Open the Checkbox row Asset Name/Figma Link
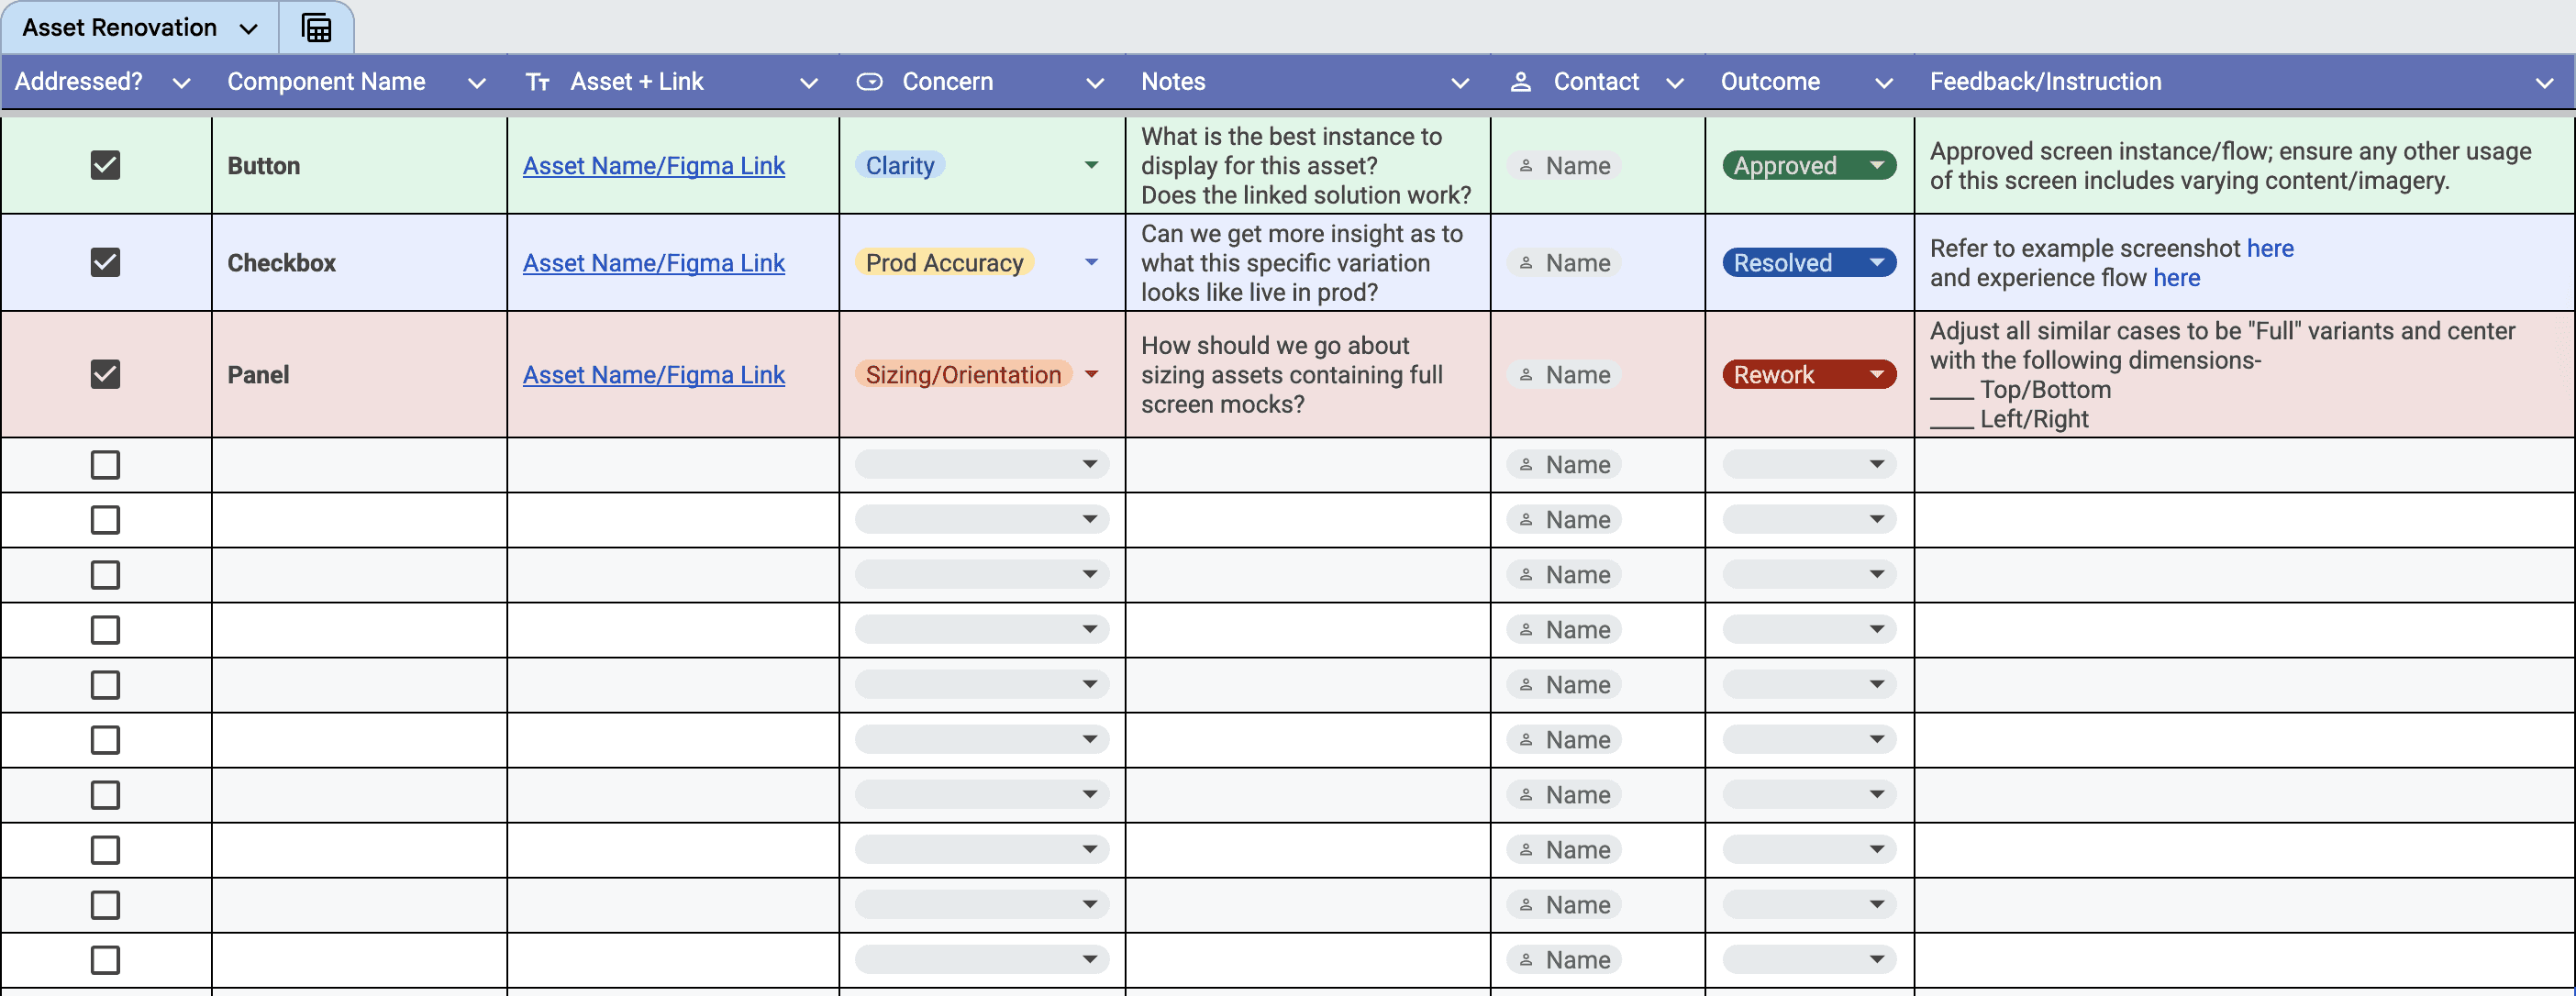The height and width of the screenshot is (996, 2576). tap(653, 263)
